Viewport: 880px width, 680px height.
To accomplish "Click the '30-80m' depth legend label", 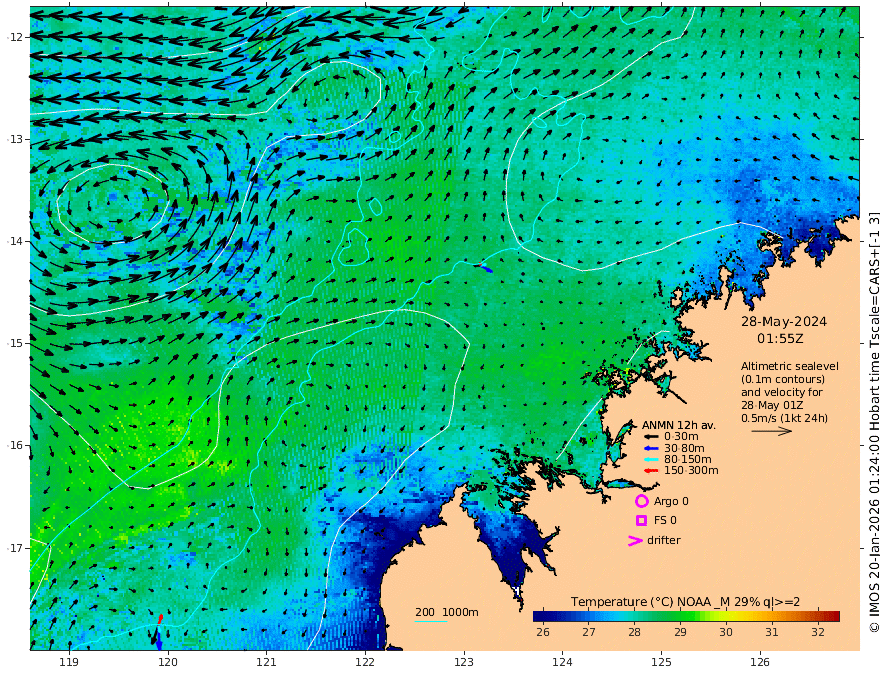I will click(x=684, y=448).
